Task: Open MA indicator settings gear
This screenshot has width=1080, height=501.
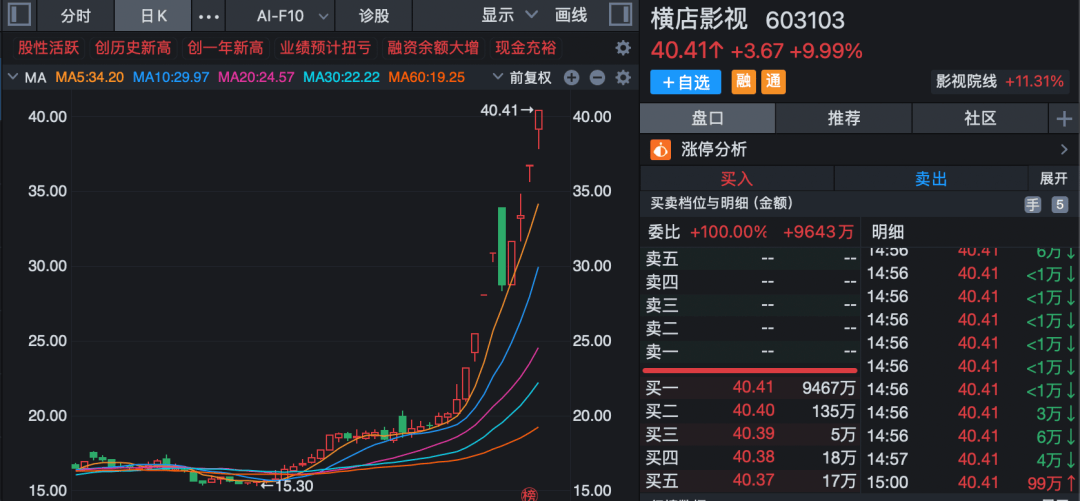Action: 623,78
